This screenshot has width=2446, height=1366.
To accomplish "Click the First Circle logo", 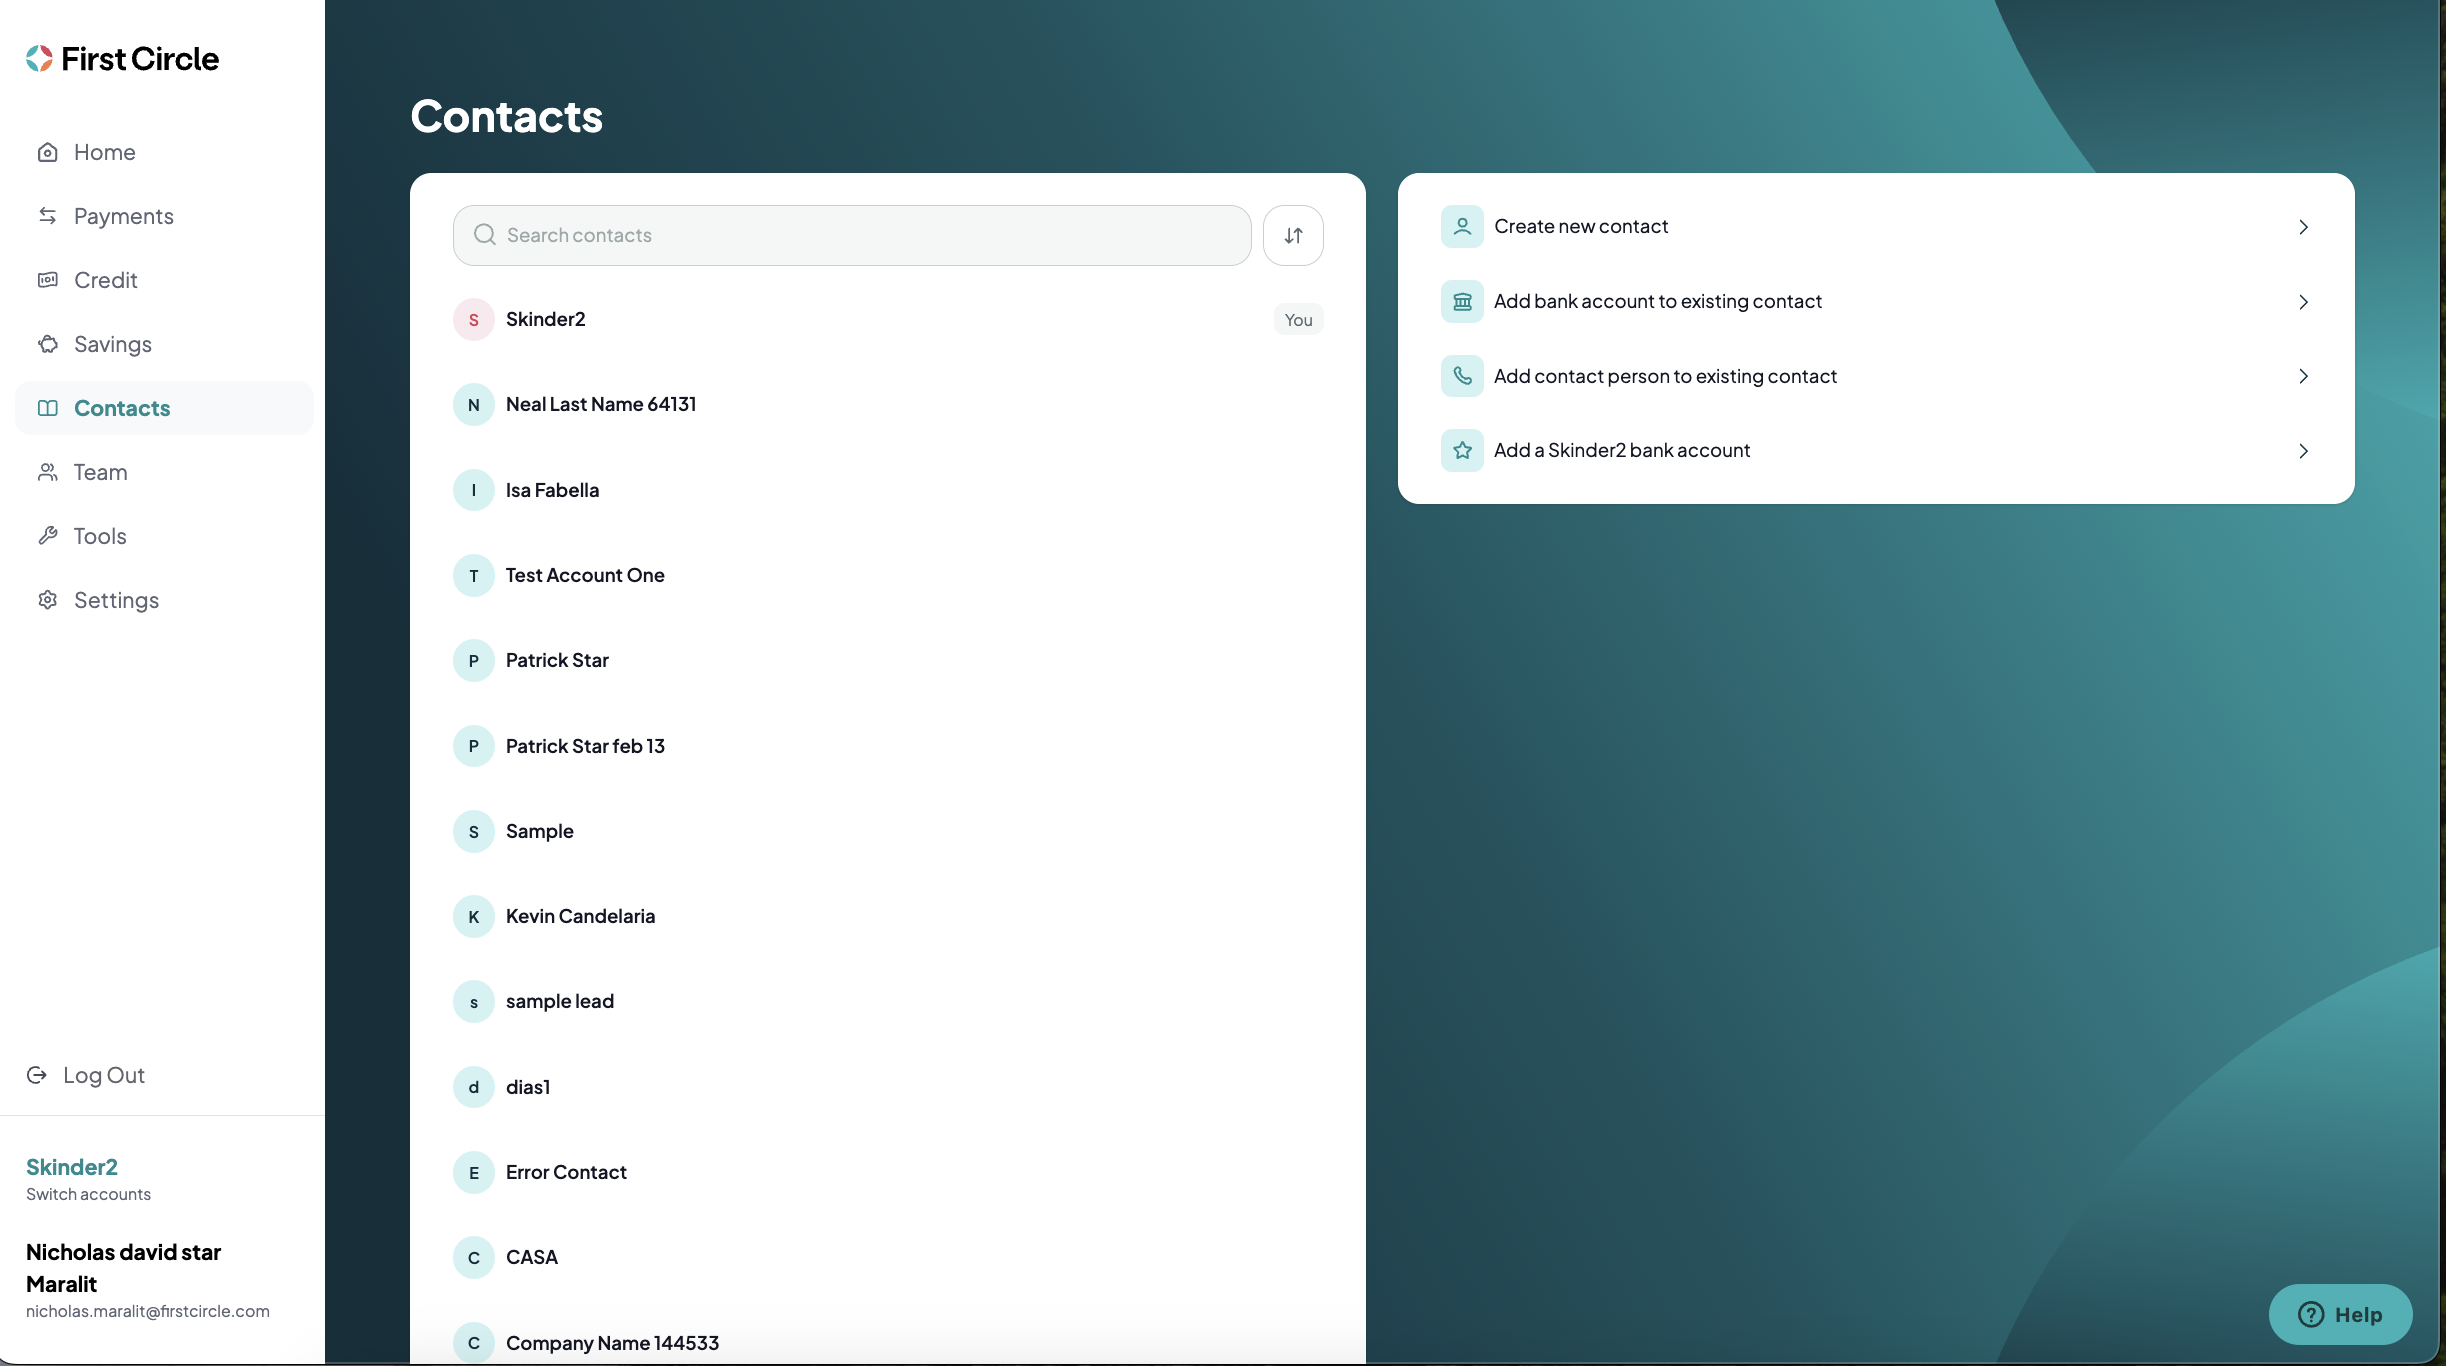I will point(122,59).
